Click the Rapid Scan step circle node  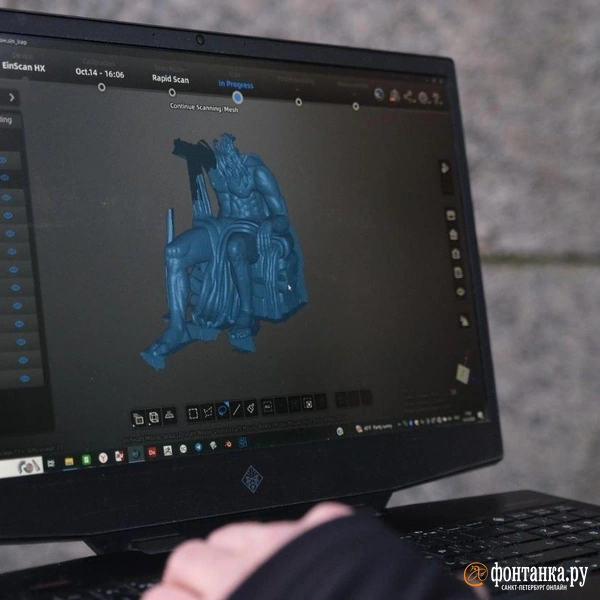[x=172, y=92]
